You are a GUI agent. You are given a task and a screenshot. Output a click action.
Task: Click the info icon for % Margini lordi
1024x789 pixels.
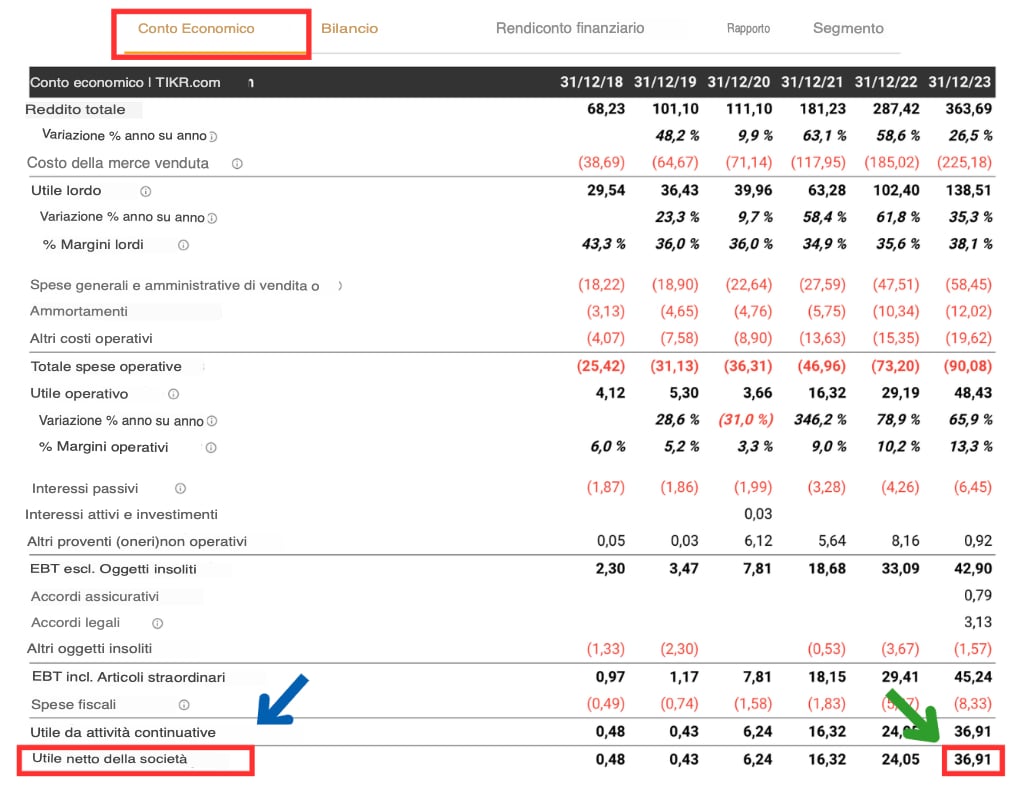click(x=183, y=244)
